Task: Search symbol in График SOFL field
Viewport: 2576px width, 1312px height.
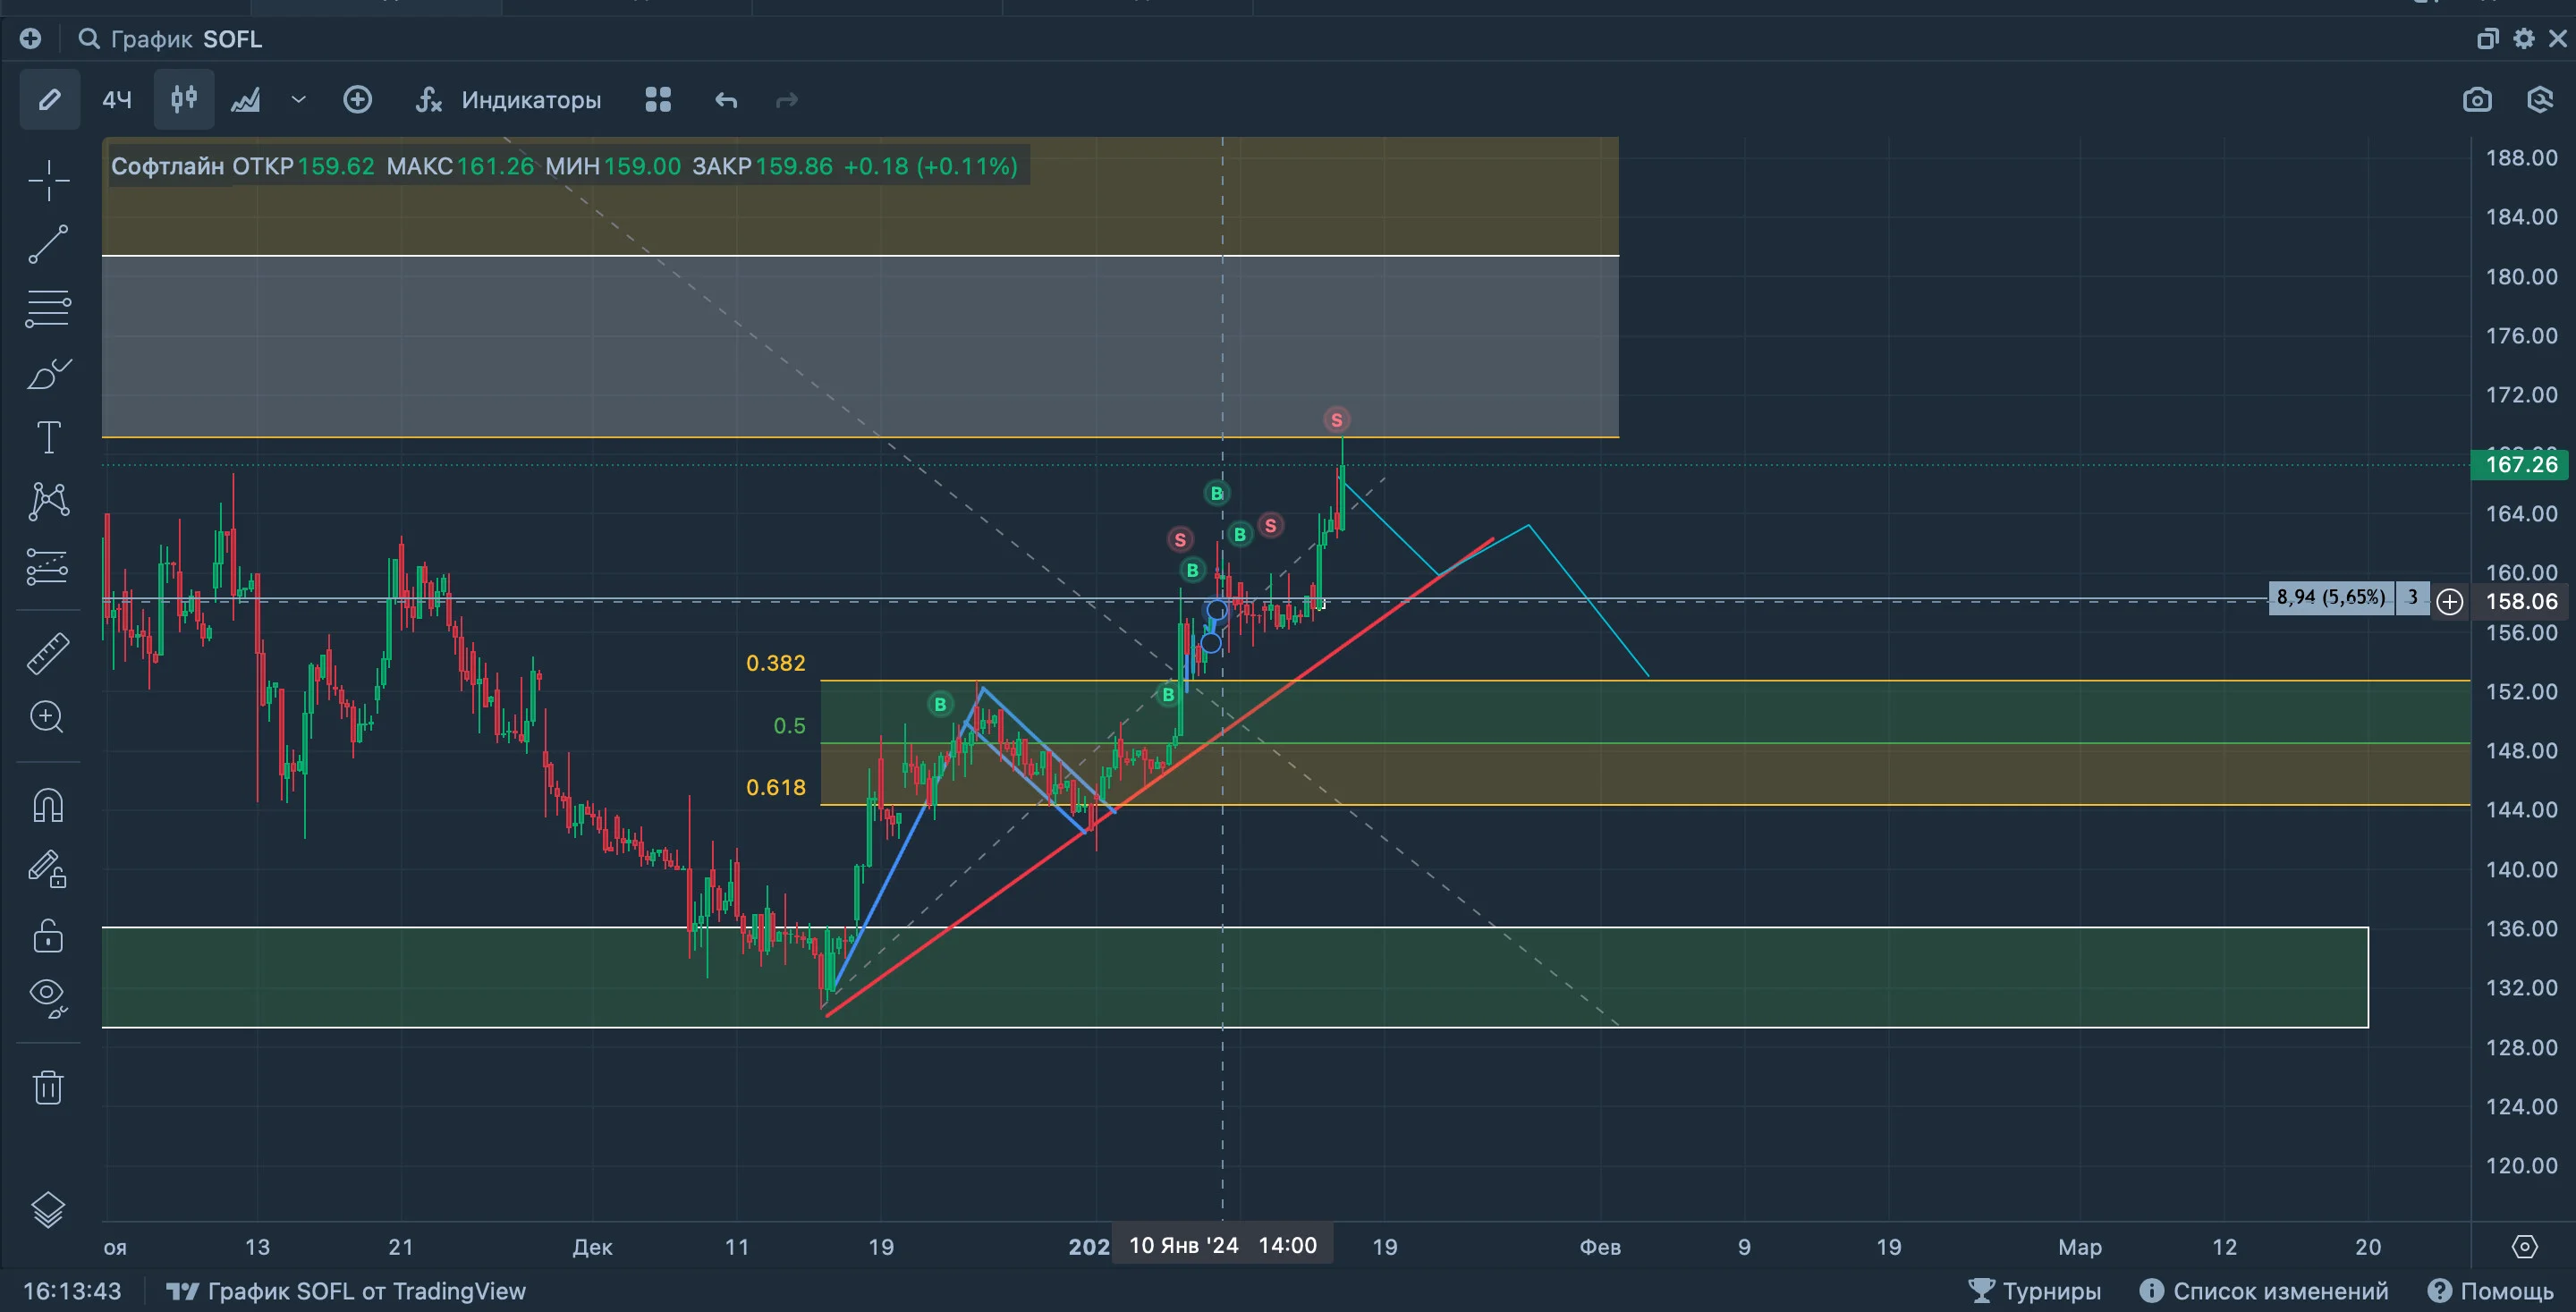Action: tap(171, 39)
